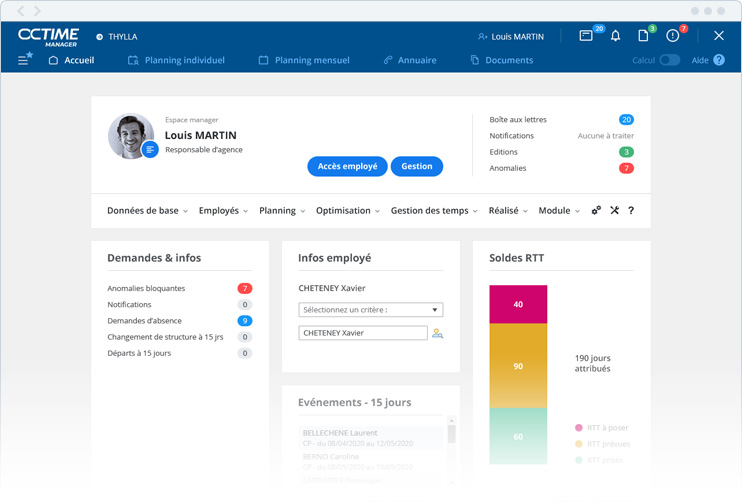Expand the Optimisation menu

coord(347,211)
